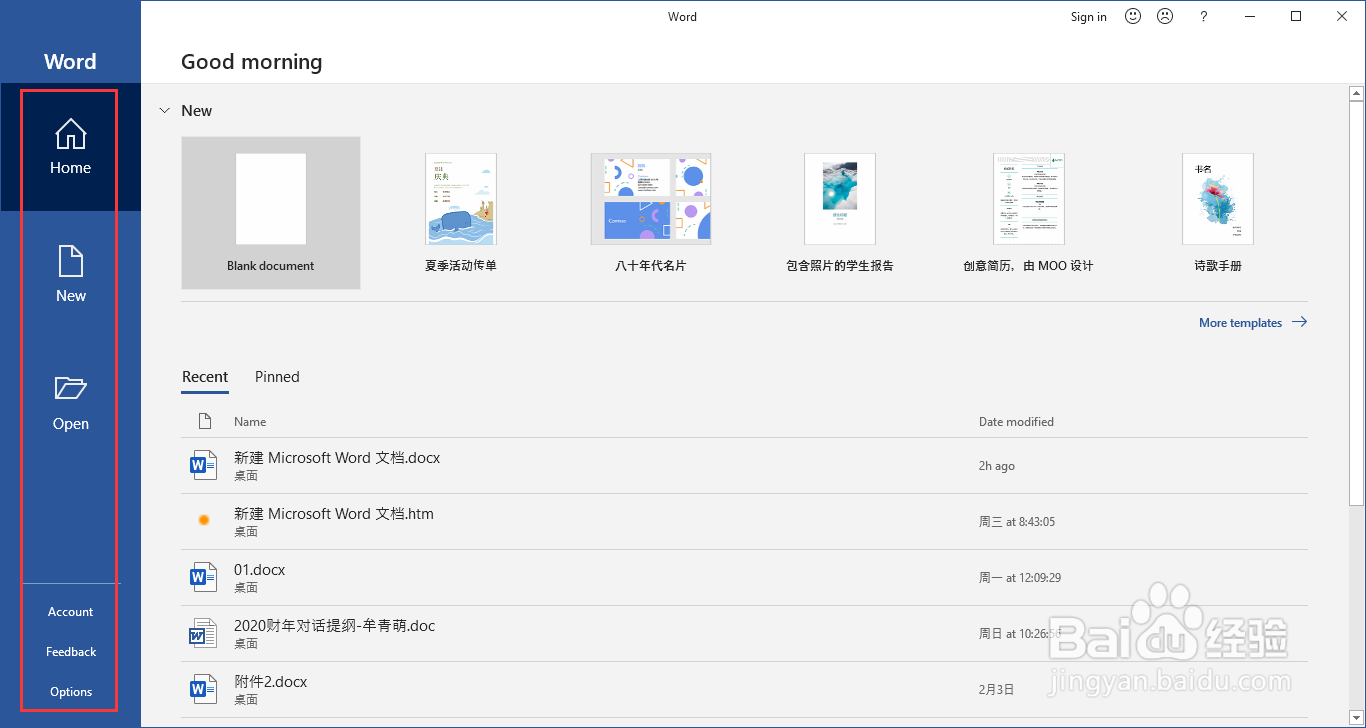Screen dimensions: 1366x728
Task: Maximize the Word window
Action: click(x=1296, y=16)
